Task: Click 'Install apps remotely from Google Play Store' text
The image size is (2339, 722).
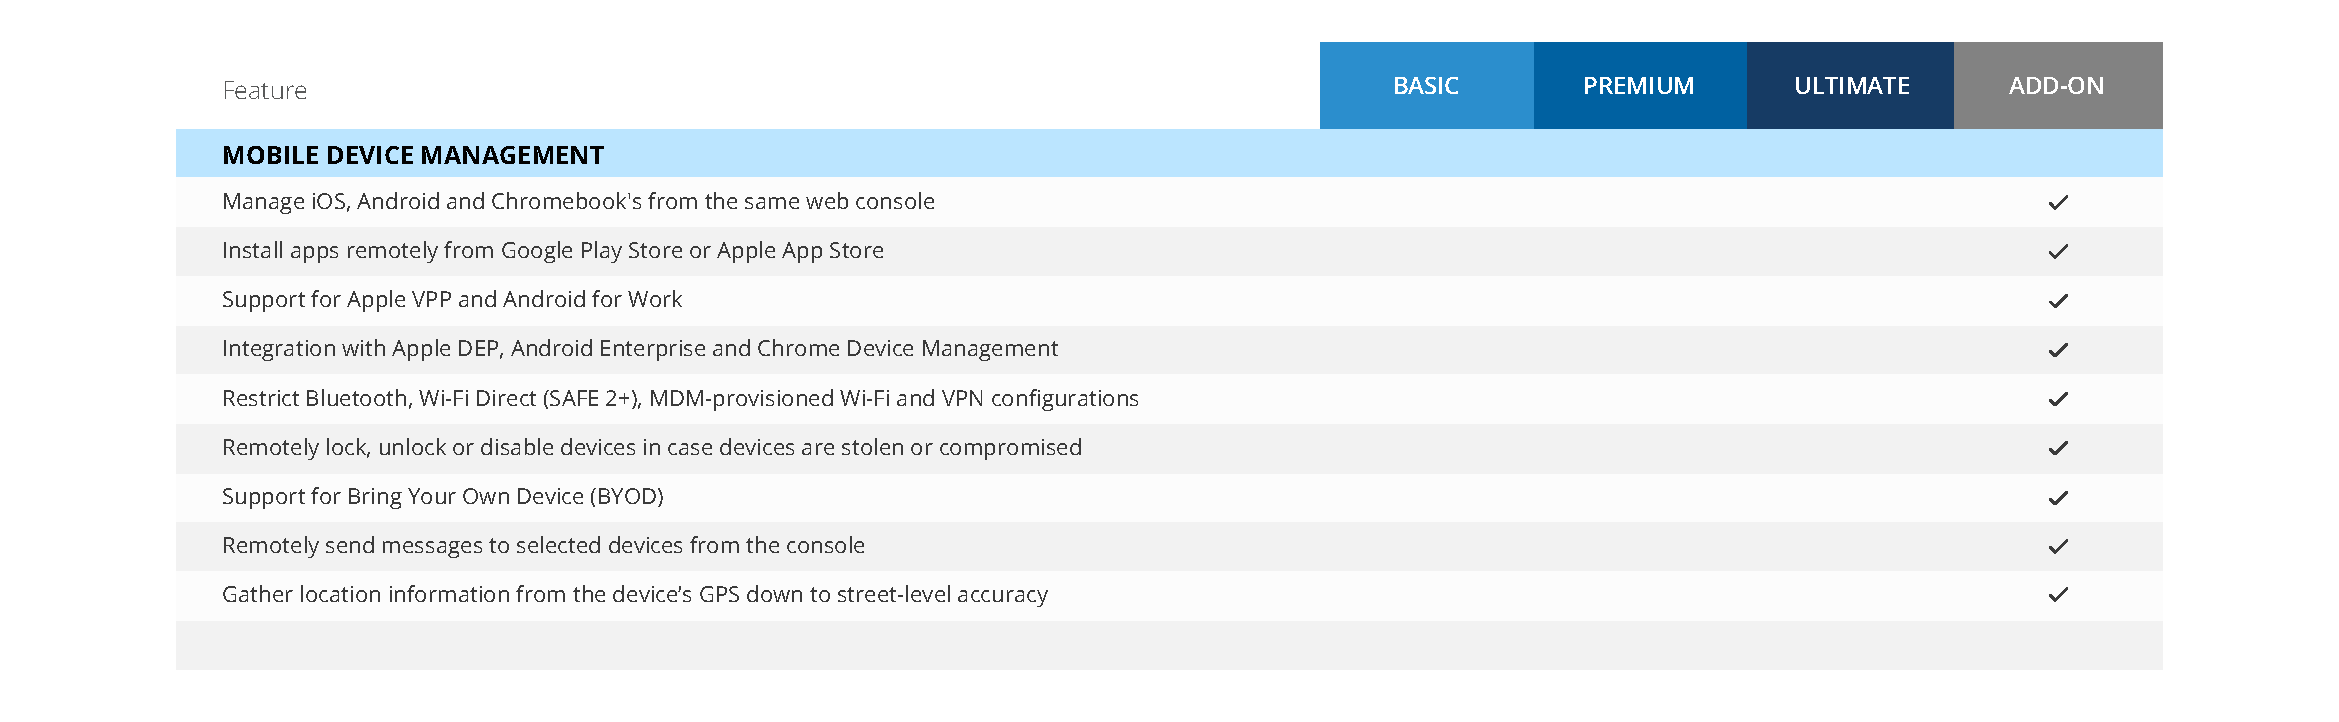Action: tap(553, 251)
